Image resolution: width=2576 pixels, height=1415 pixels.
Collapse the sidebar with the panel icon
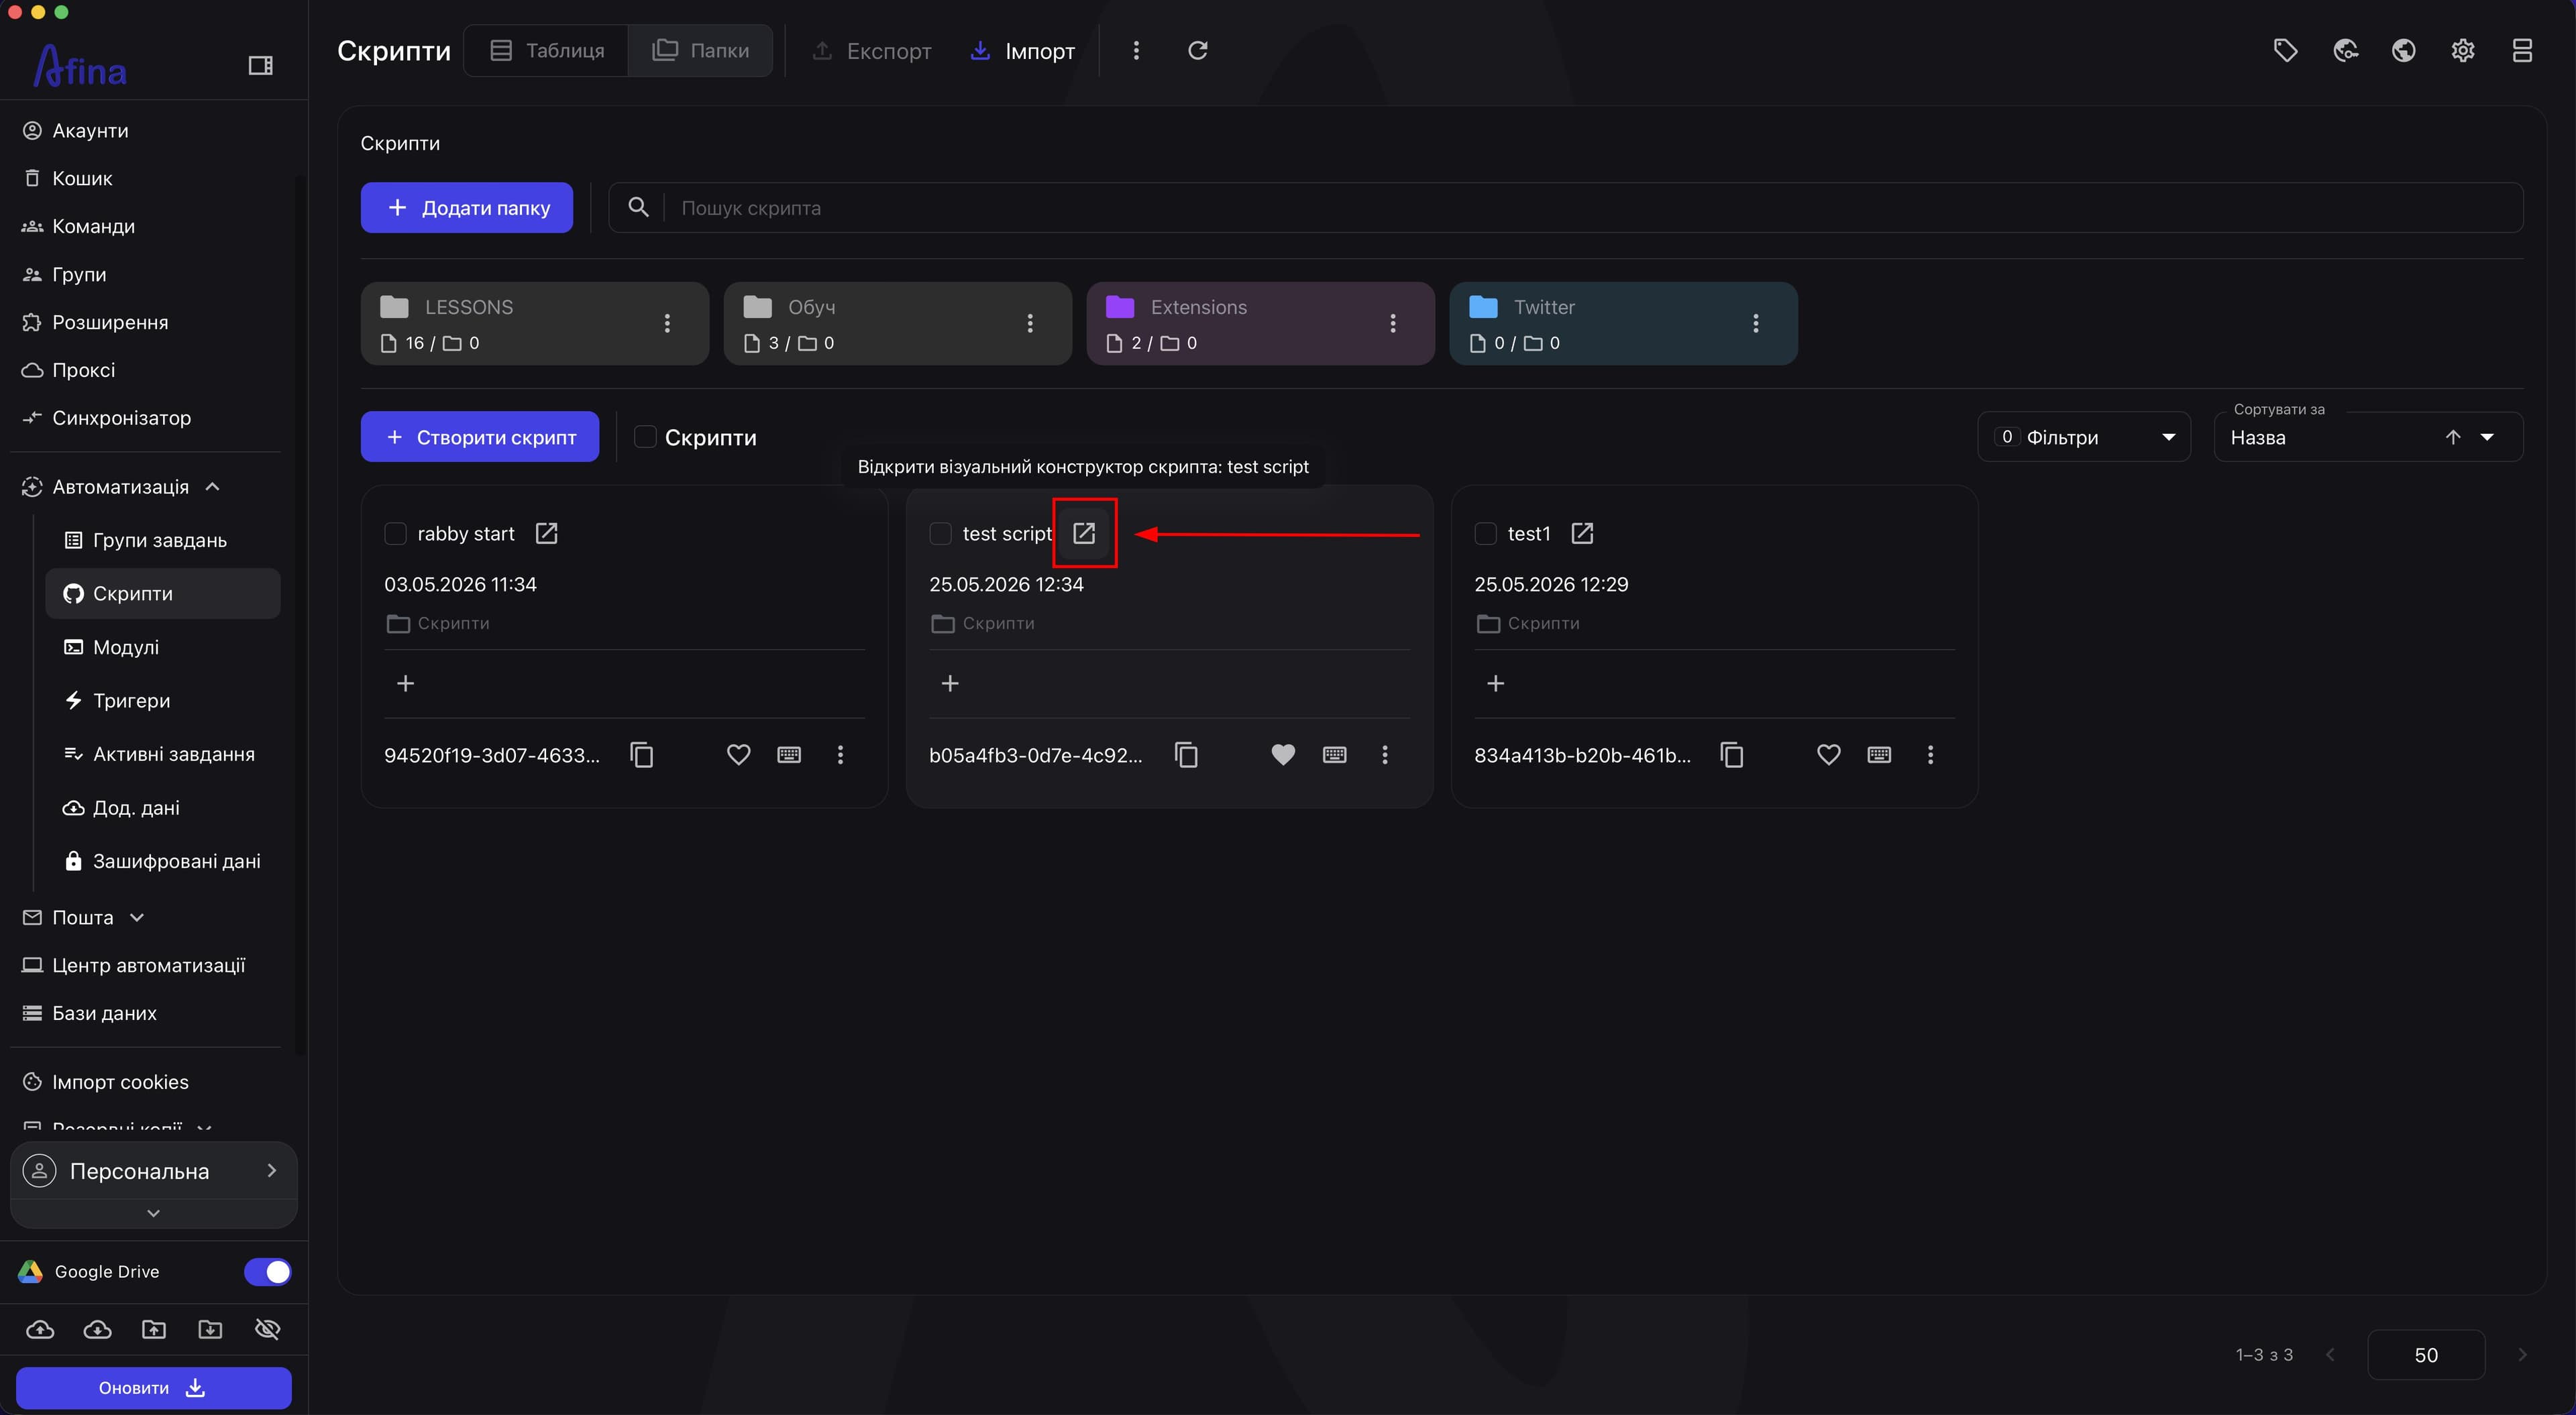260,66
